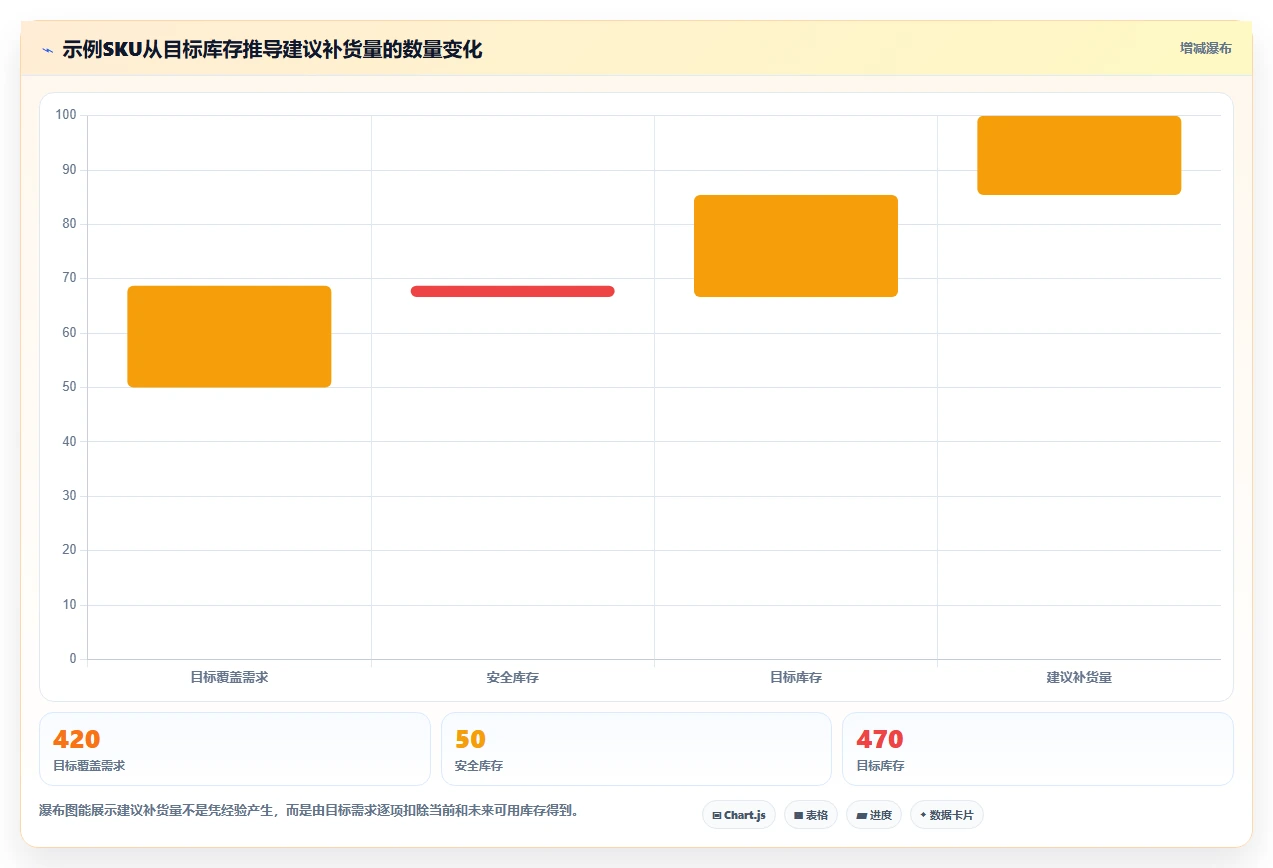Select the 数据卡片 tag chip
The image size is (1273, 868).
tap(946, 815)
